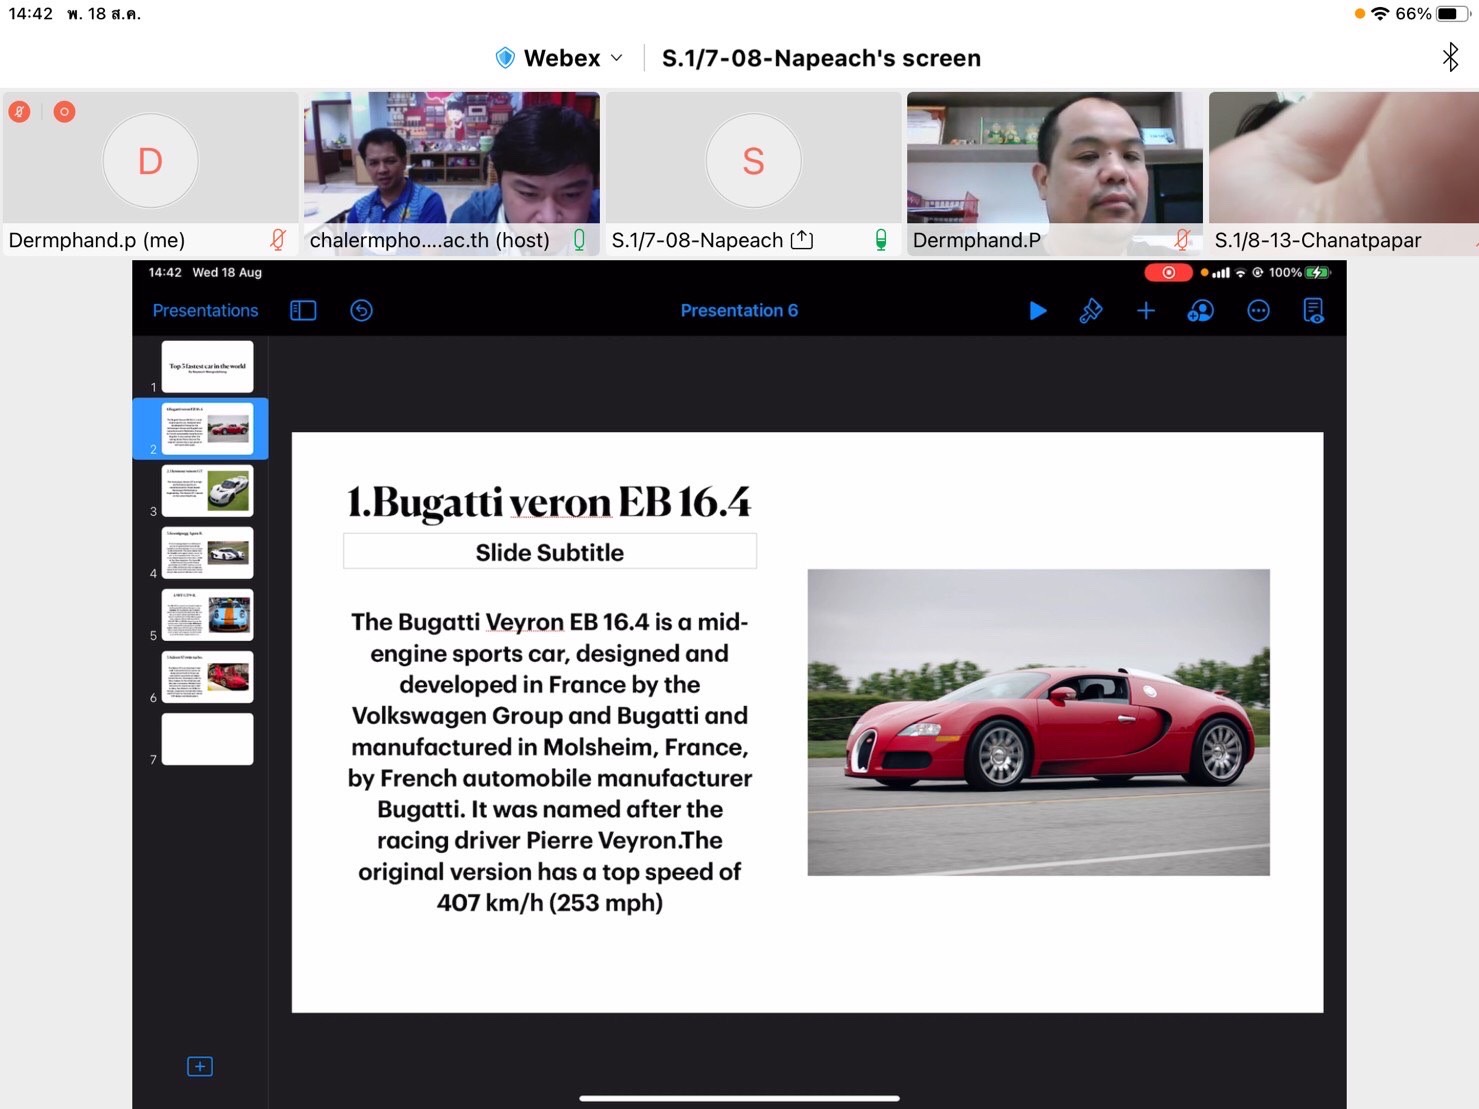Tap the plus Insert icon
The image size is (1479, 1109).
pos(1146,311)
